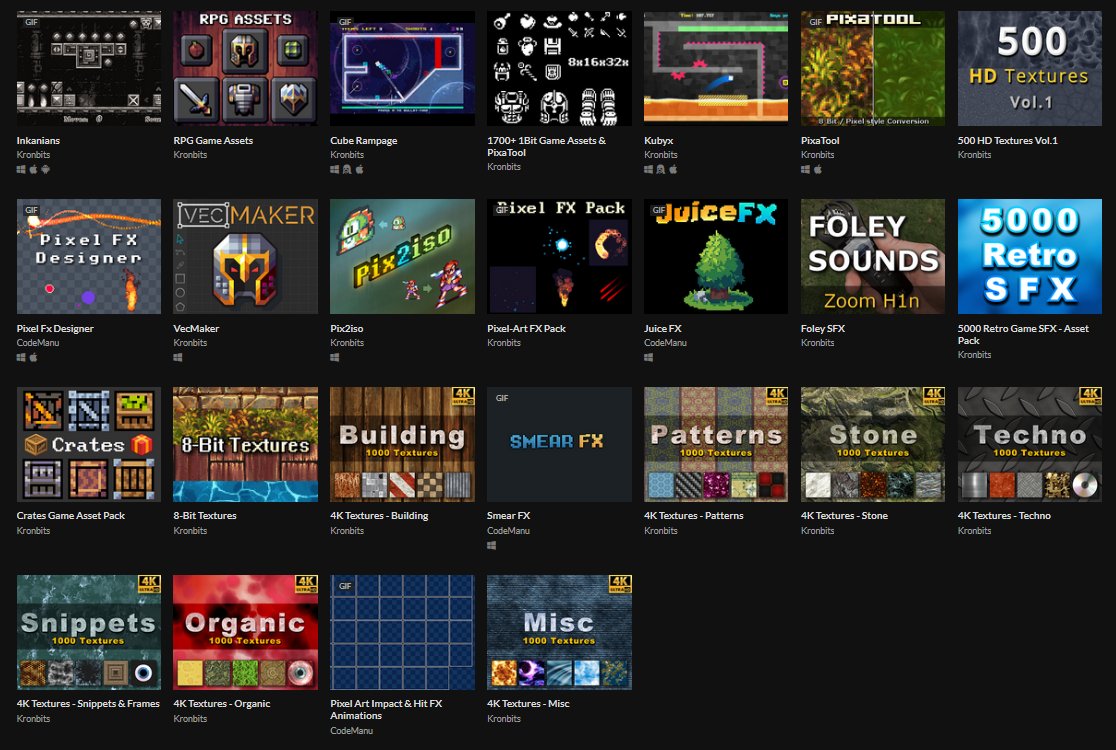Click the Apple icon under Kubyx

[x=673, y=169]
